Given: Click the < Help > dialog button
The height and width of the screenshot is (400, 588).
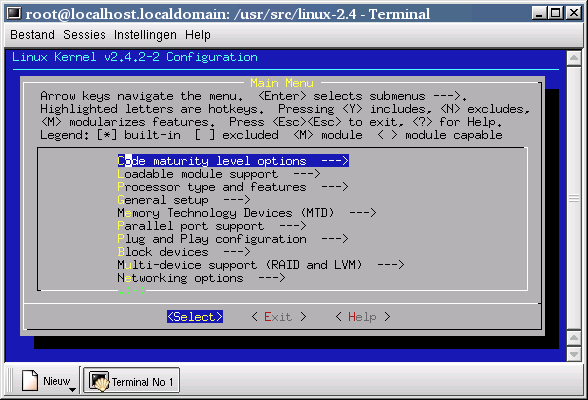Looking at the screenshot, I should click(363, 317).
